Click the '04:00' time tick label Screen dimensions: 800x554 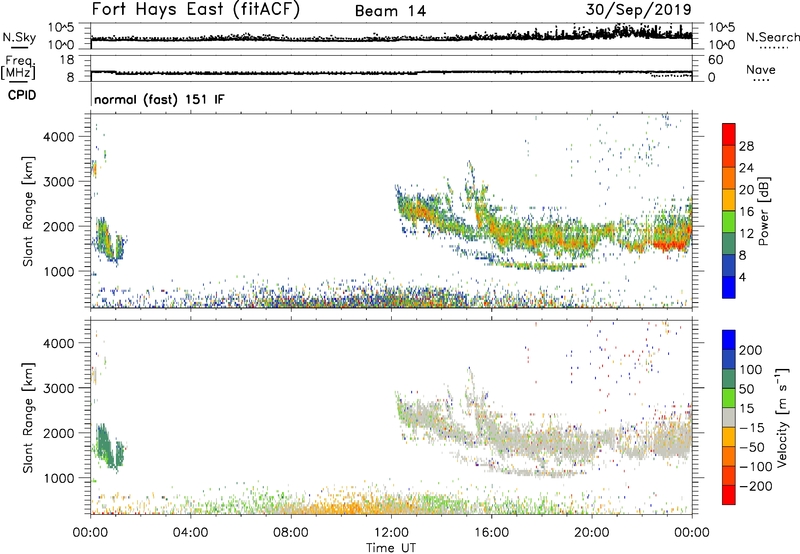click(191, 533)
